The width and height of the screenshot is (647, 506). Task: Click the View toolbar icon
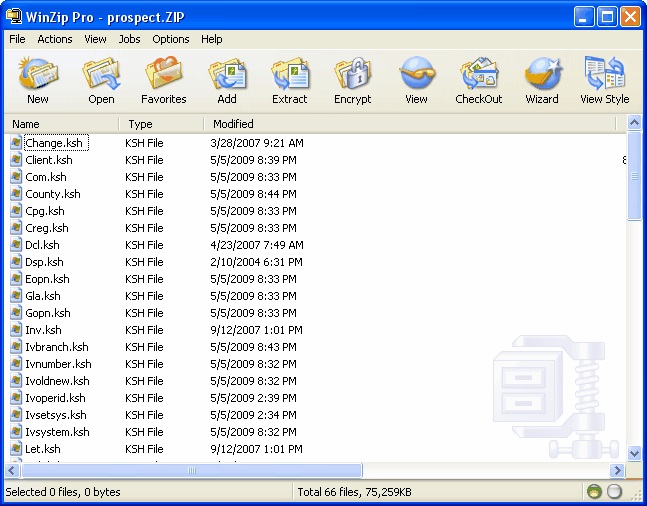(x=416, y=73)
